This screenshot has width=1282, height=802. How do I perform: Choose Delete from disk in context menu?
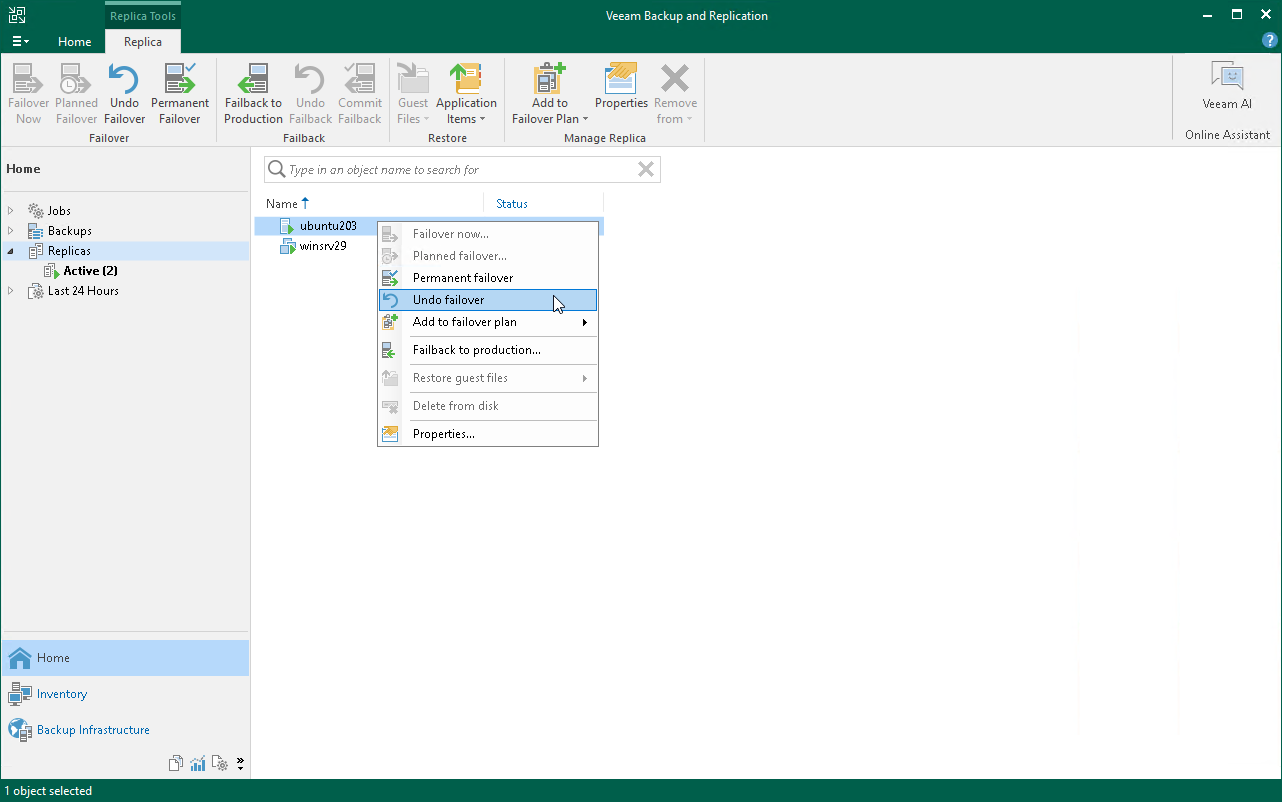pyautogui.click(x=488, y=406)
